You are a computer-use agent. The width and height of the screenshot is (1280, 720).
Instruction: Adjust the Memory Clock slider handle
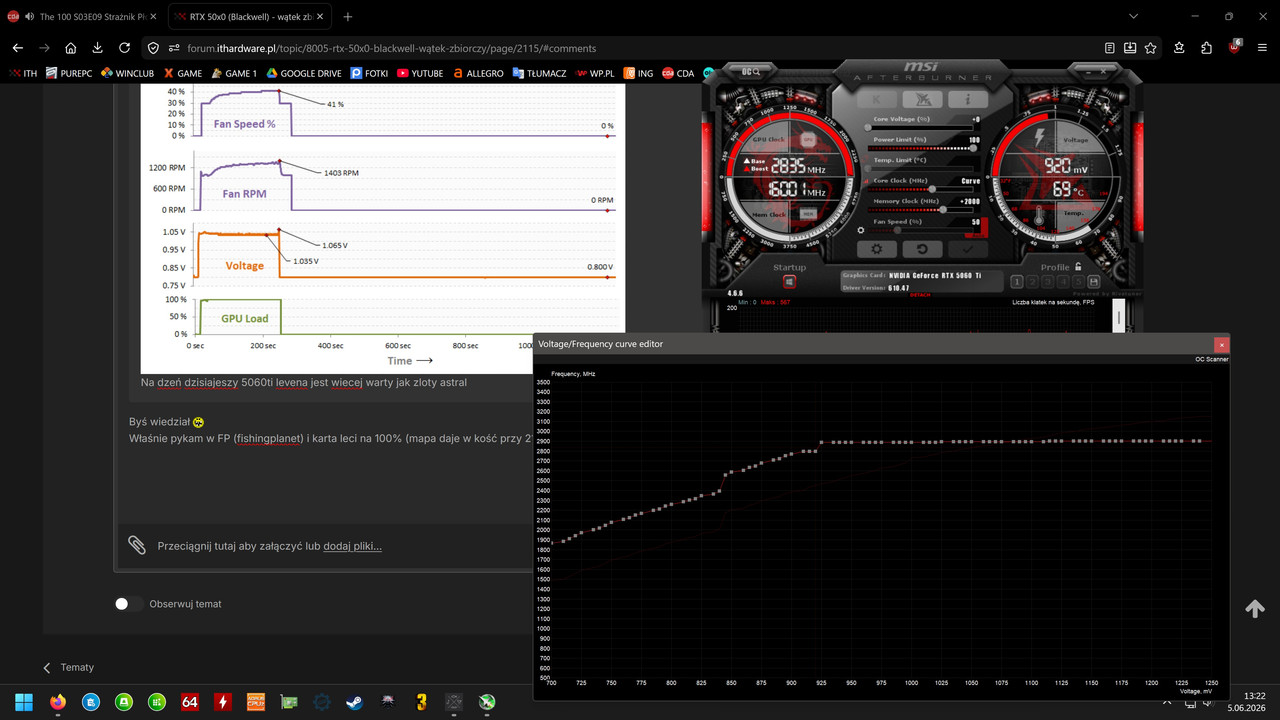(x=942, y=209)
